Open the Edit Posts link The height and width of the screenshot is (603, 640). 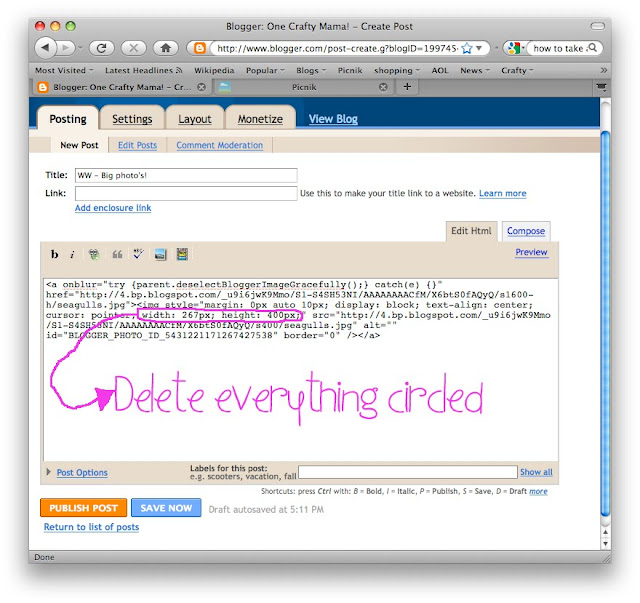click(138, 145)
